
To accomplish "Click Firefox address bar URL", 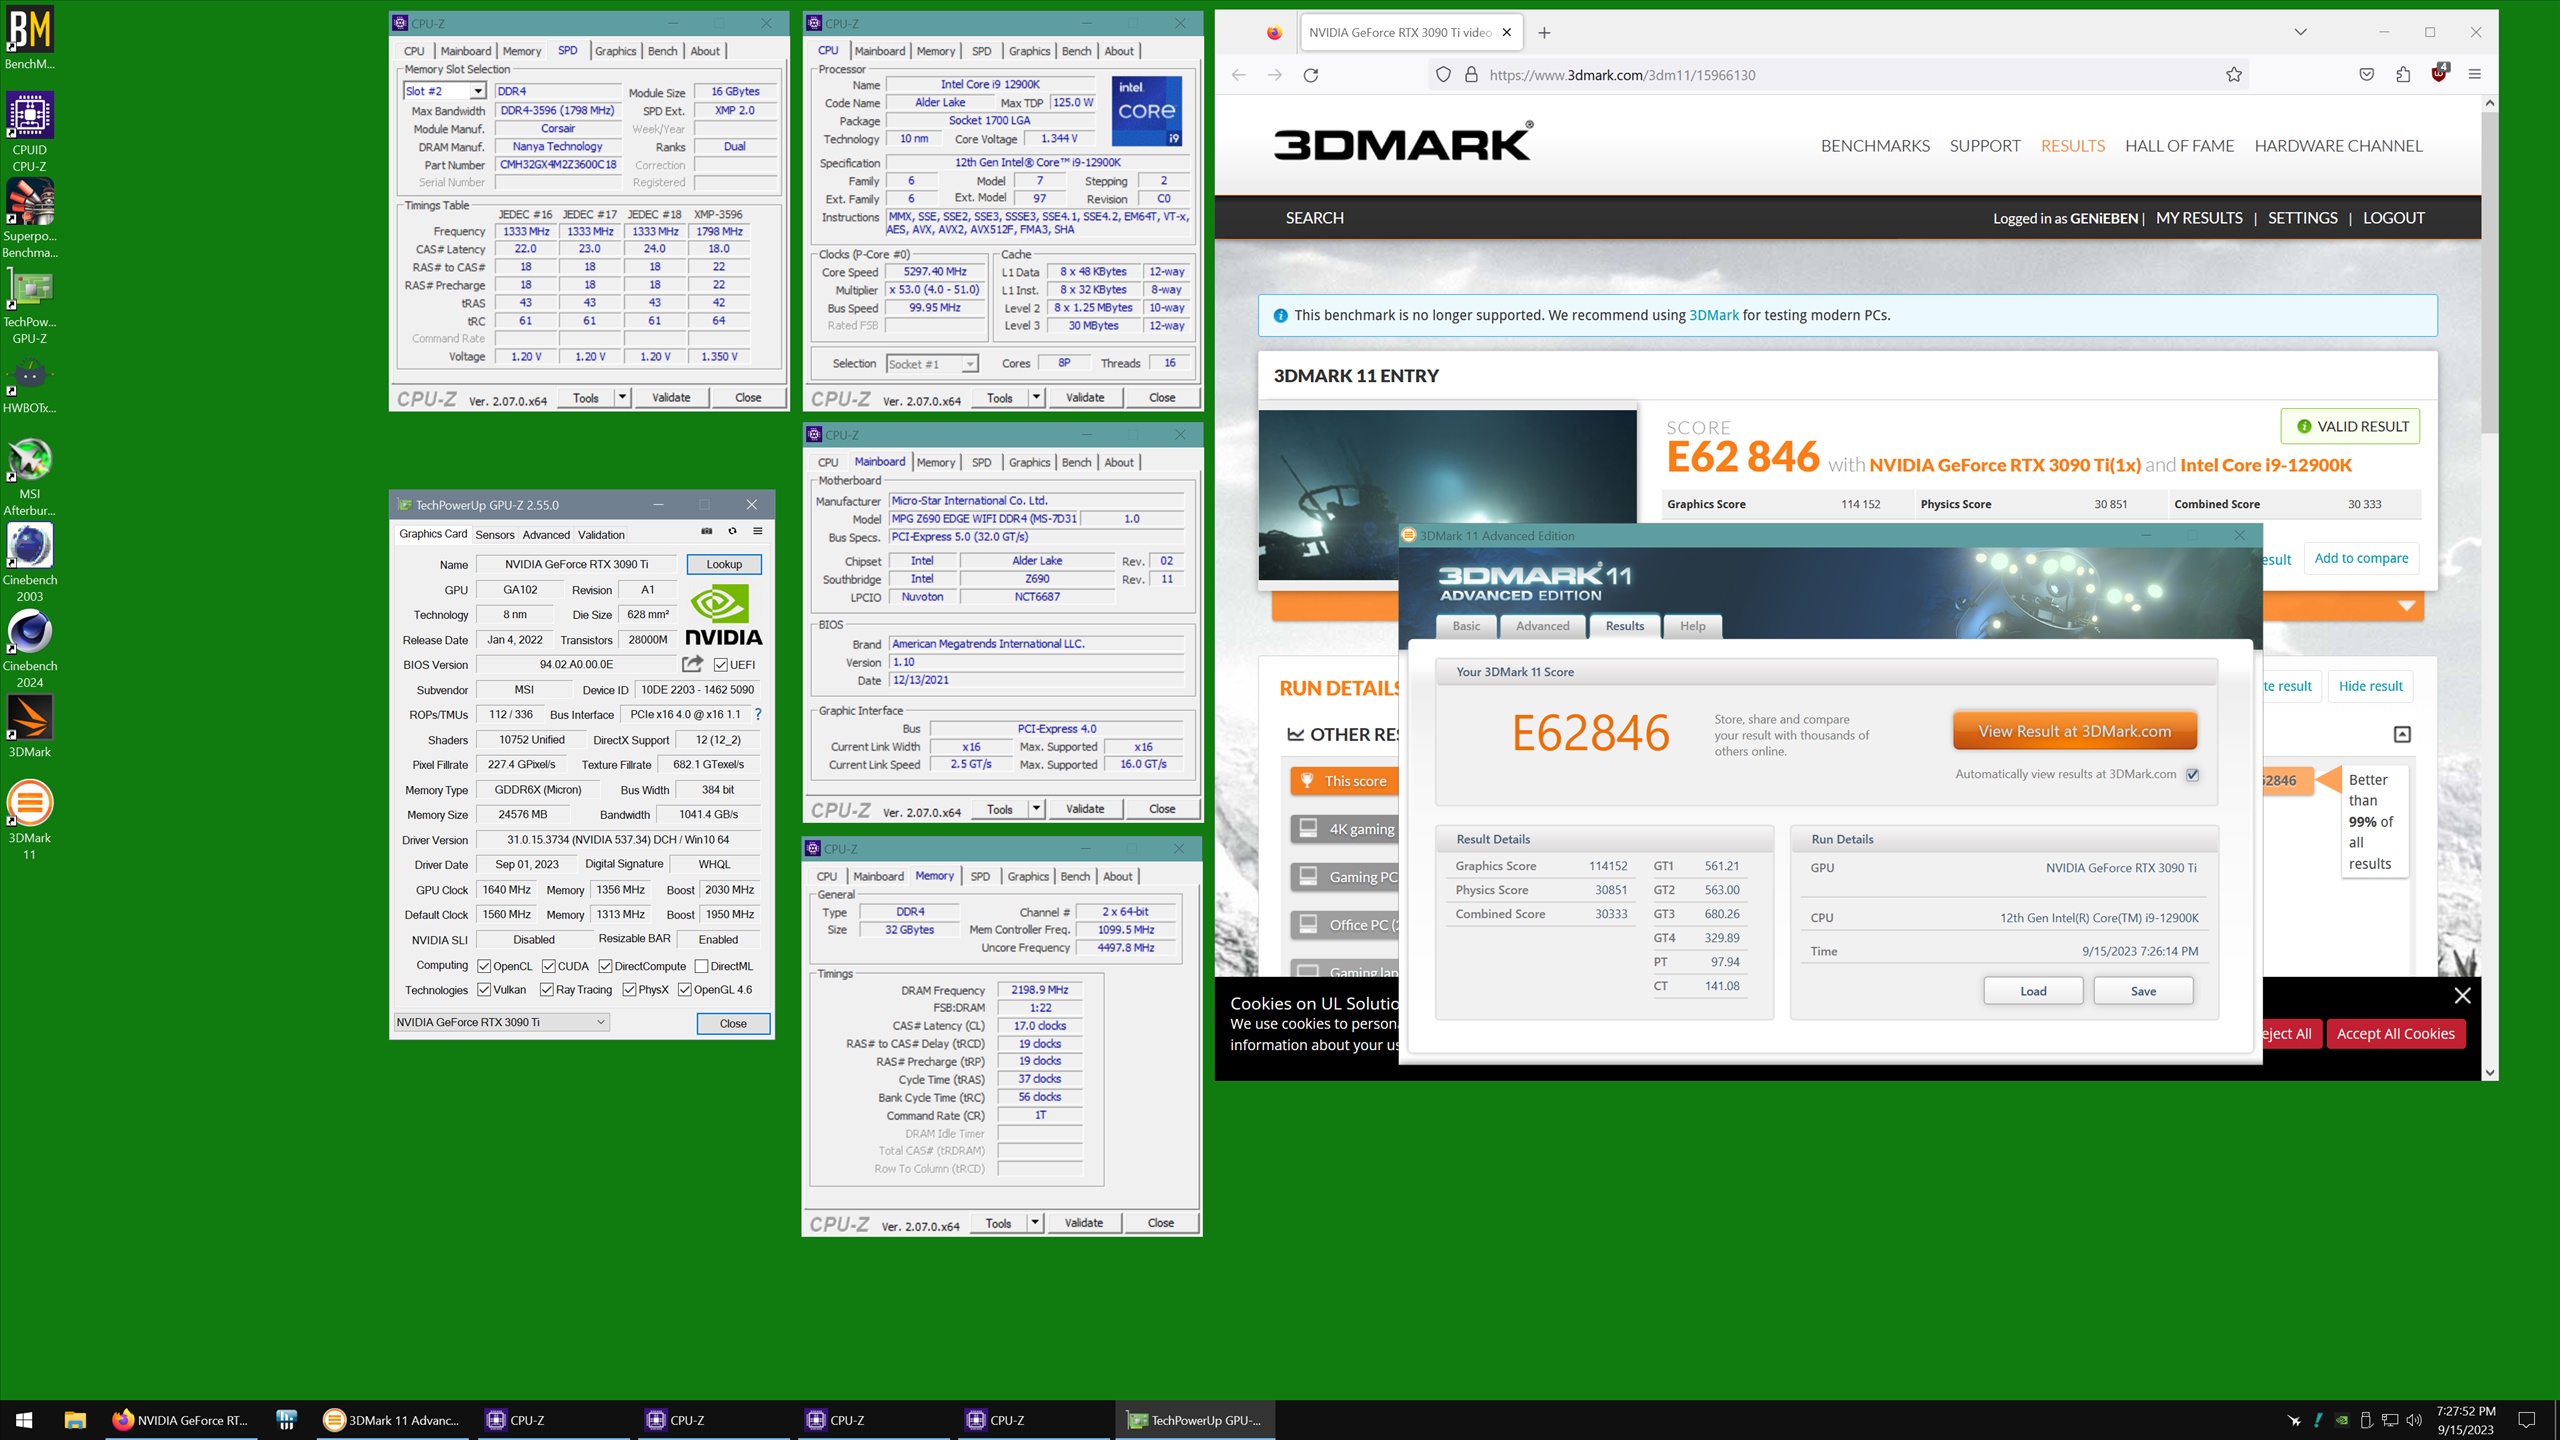I will (x=1622, y=75).
